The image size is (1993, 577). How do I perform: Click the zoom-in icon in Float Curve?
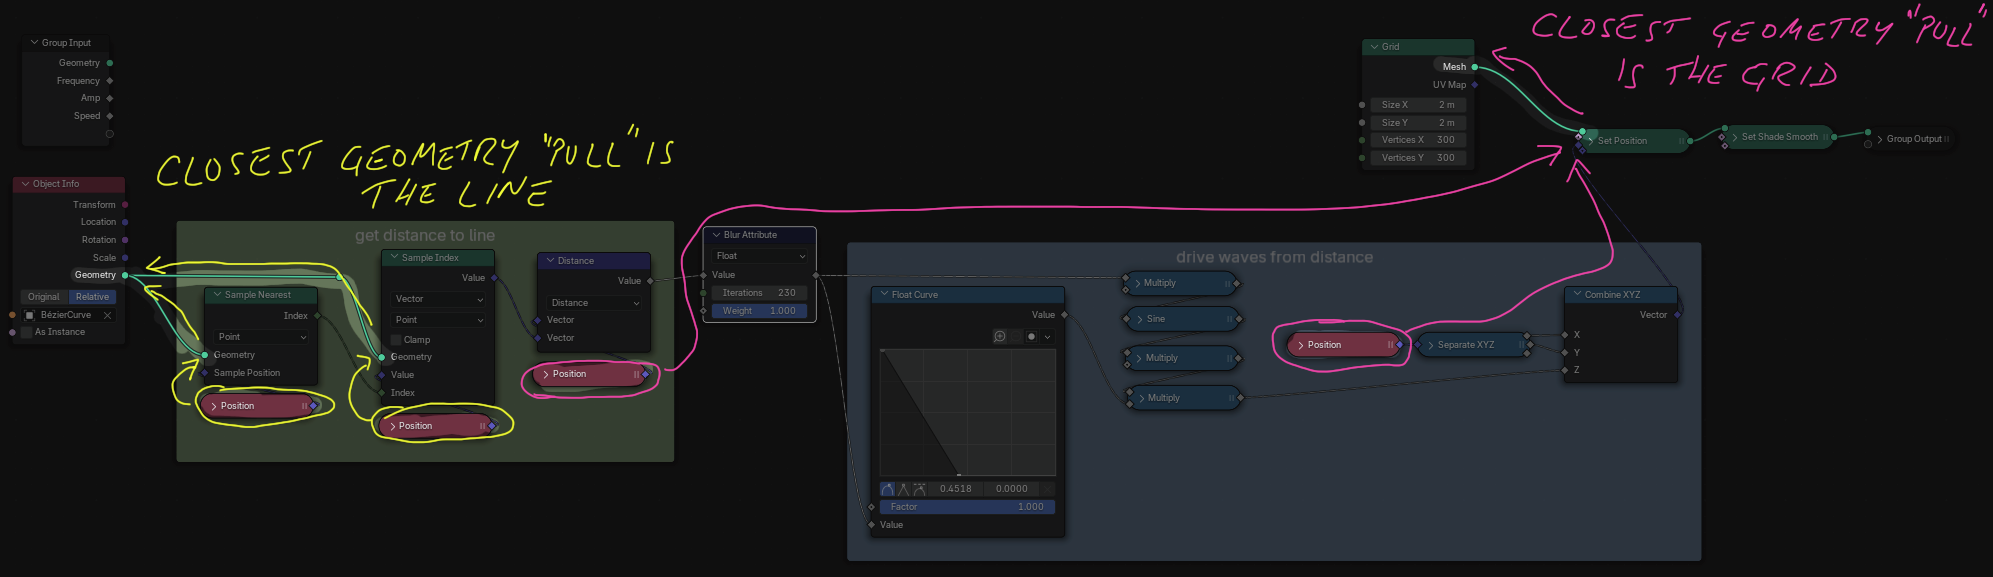[1000, 337]
